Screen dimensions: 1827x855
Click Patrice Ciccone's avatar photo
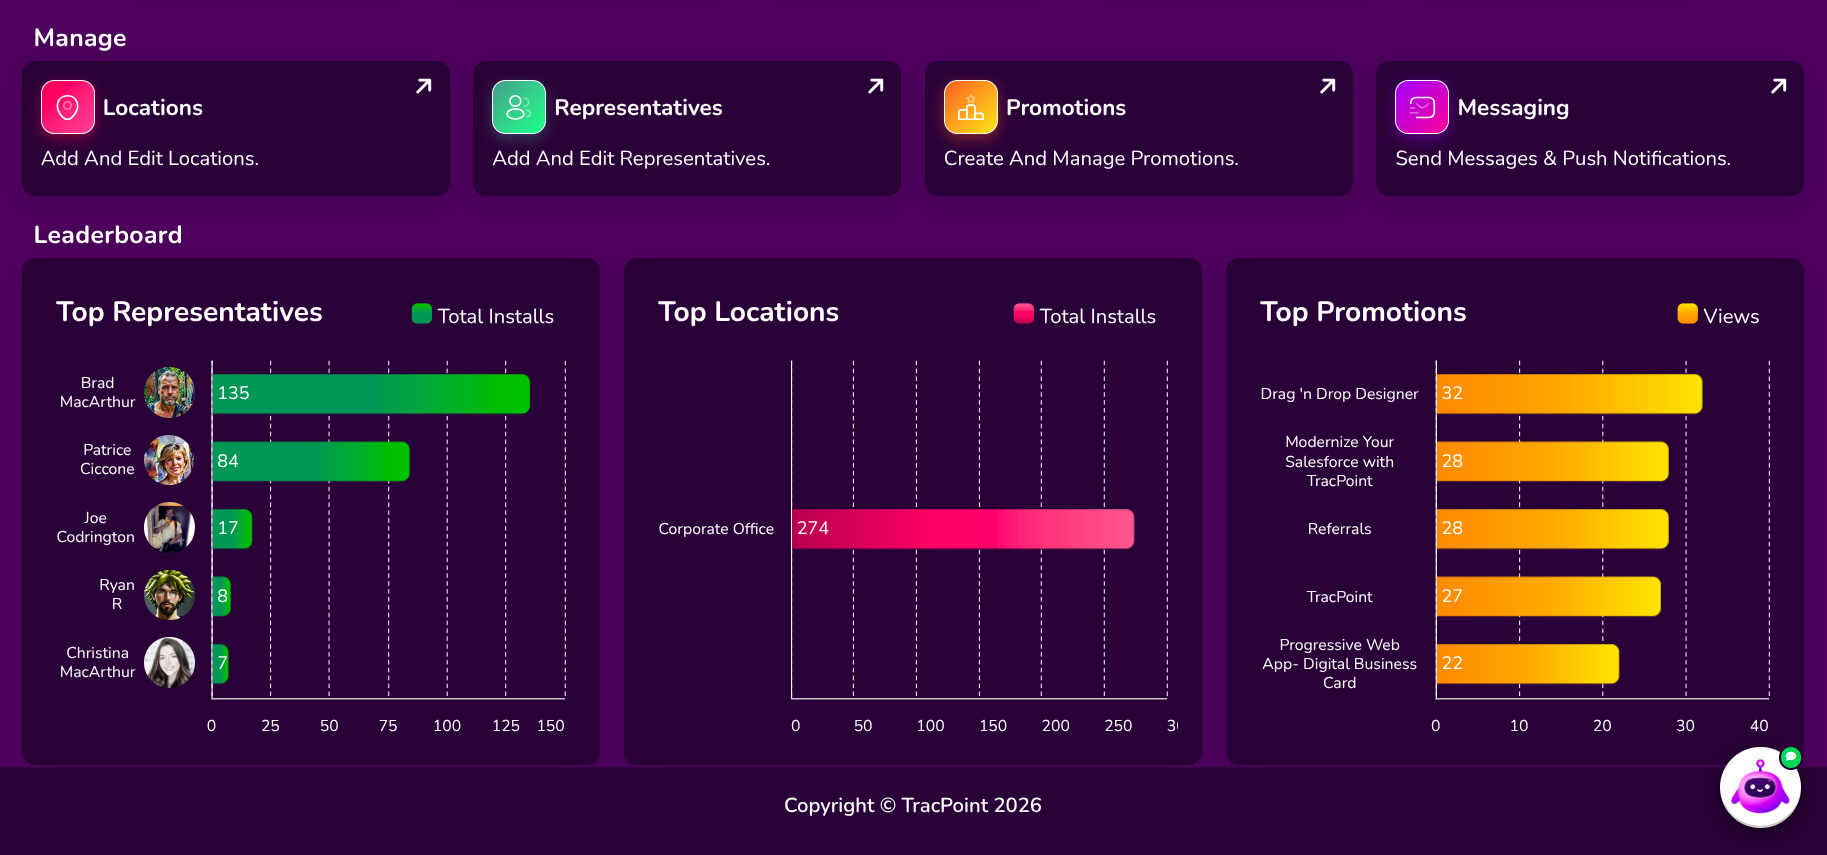pos(169,460)
